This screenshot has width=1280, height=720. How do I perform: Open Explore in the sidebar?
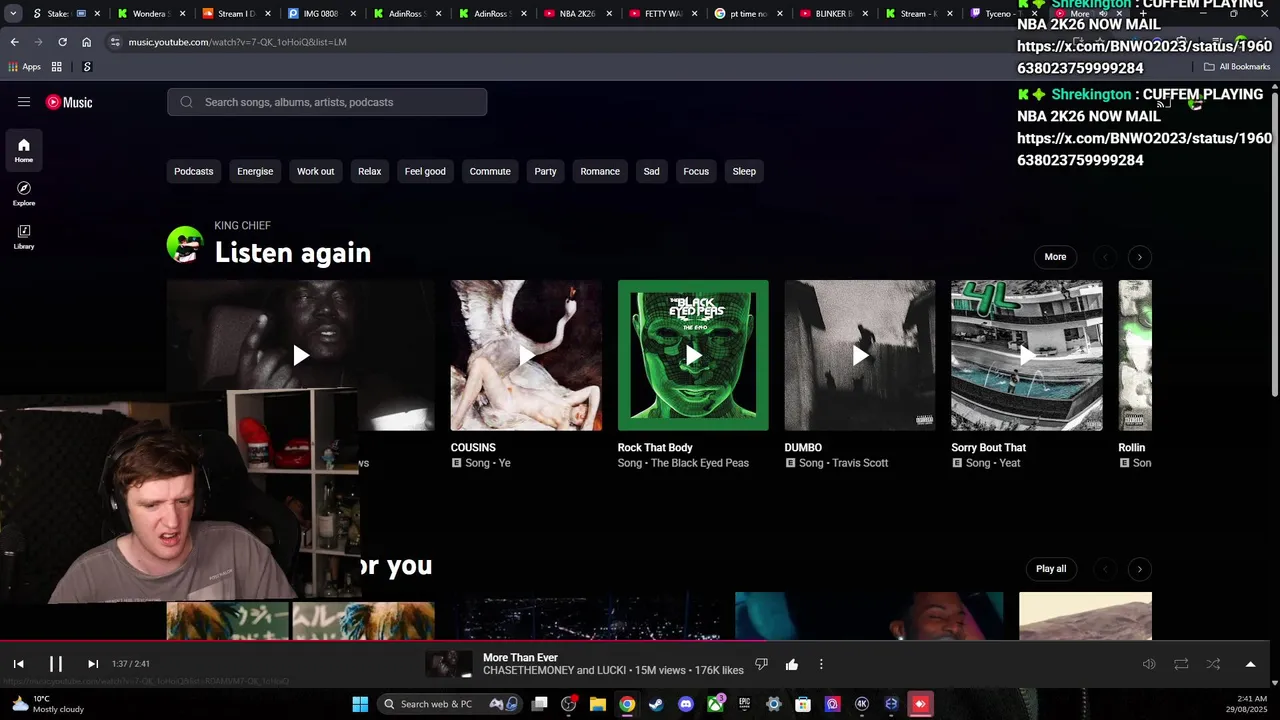coord(24,194)
